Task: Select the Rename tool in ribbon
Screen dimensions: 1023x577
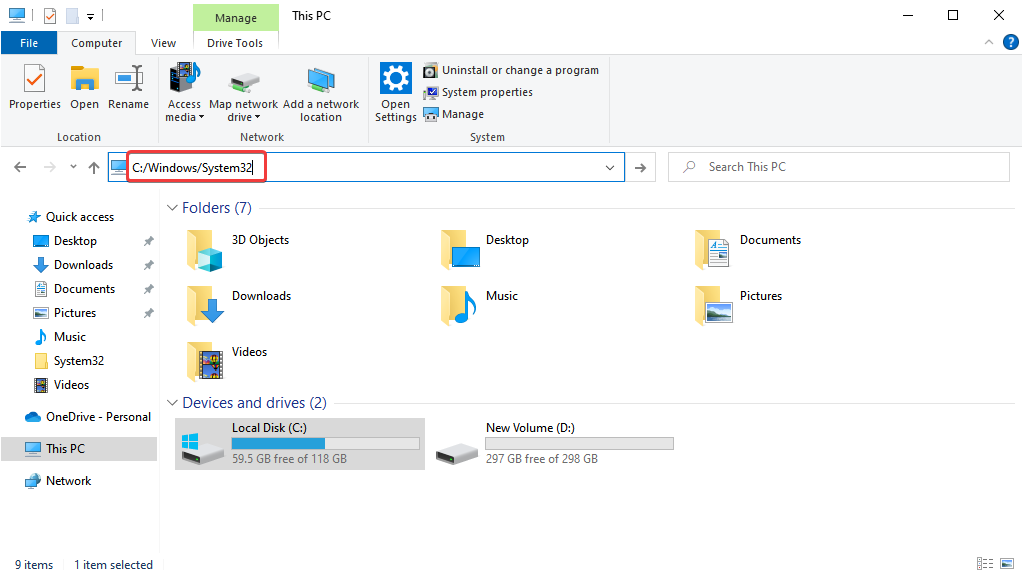Action: click(129, 87)
